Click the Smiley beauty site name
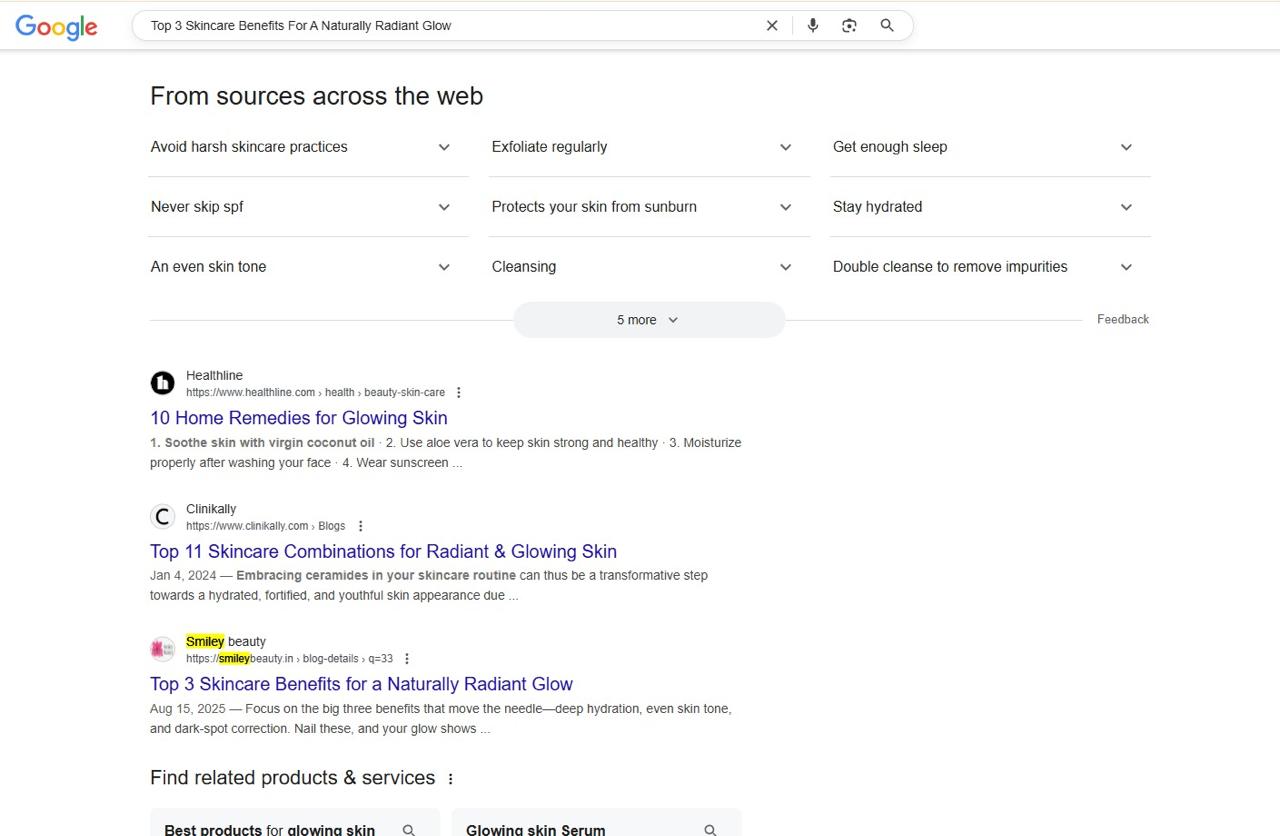The width and height of the screenshot is (1280, 836). pyautogui.click(x=226, y=642)
